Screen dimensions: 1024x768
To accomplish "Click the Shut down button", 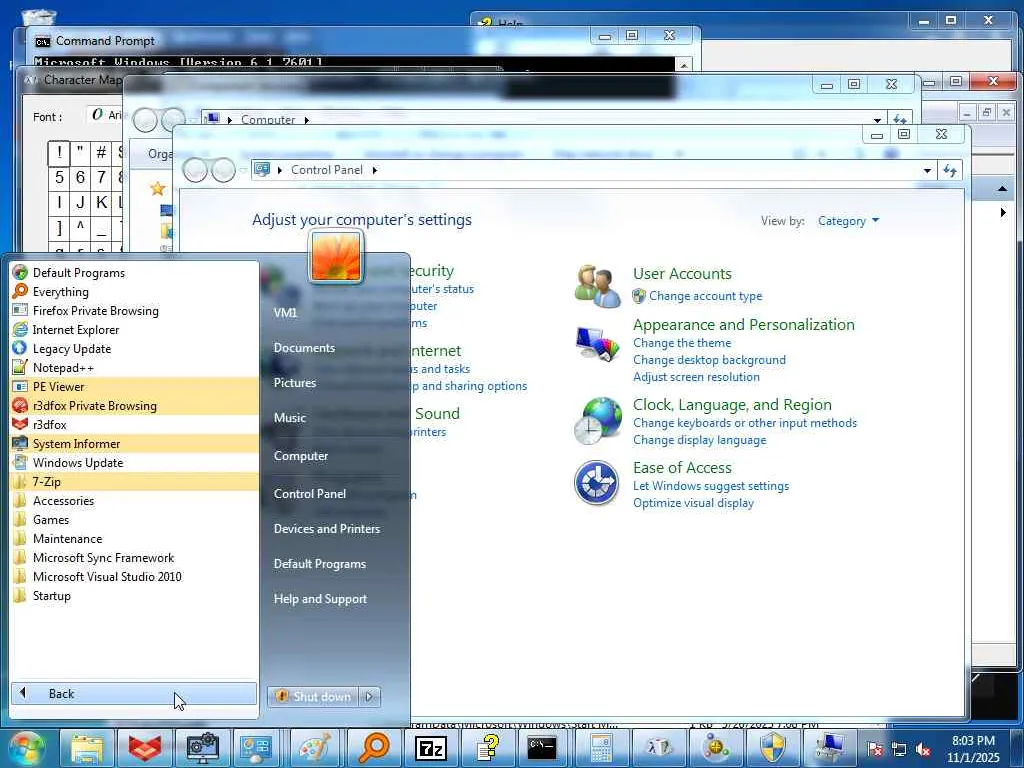I will click(314, 697).
